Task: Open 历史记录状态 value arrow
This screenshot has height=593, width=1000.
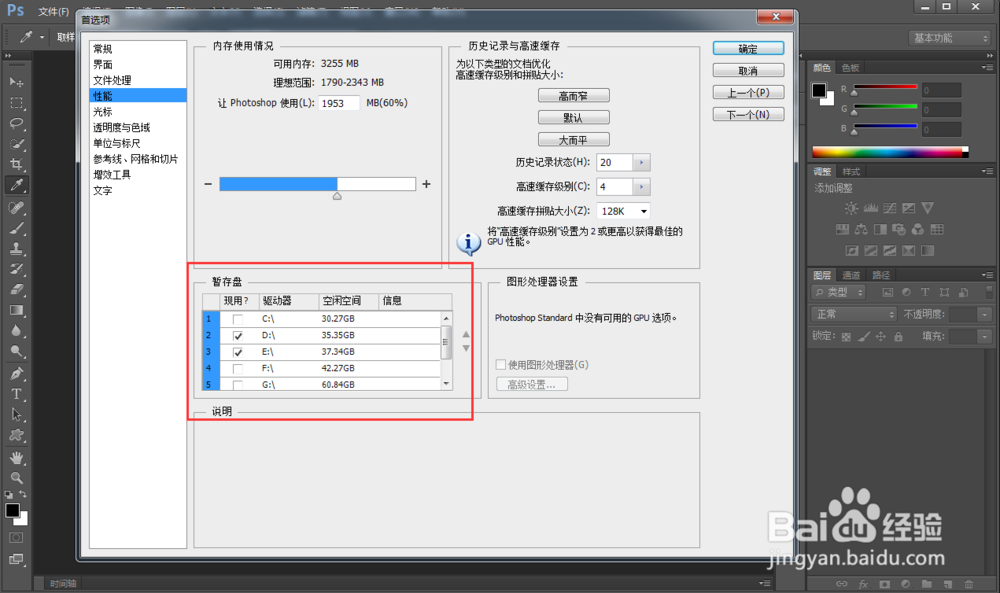Action: click(641, 163)
